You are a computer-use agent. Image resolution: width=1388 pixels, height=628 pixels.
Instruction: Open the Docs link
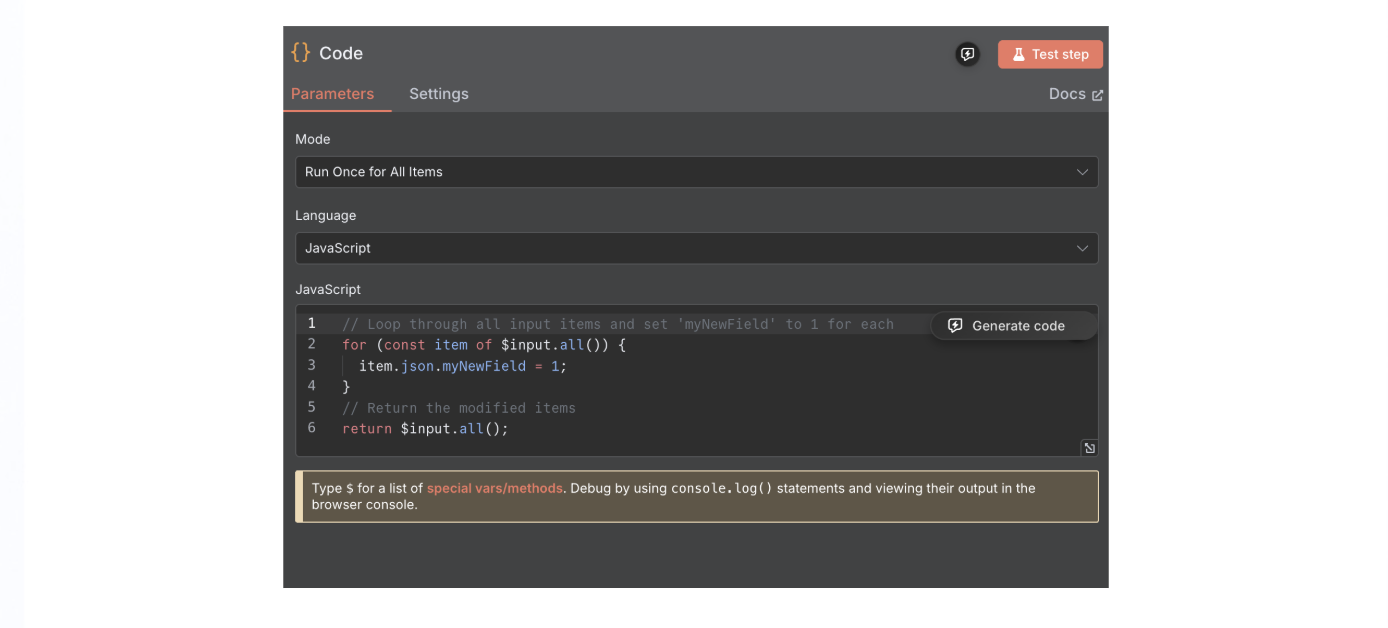coord(1067,94)
